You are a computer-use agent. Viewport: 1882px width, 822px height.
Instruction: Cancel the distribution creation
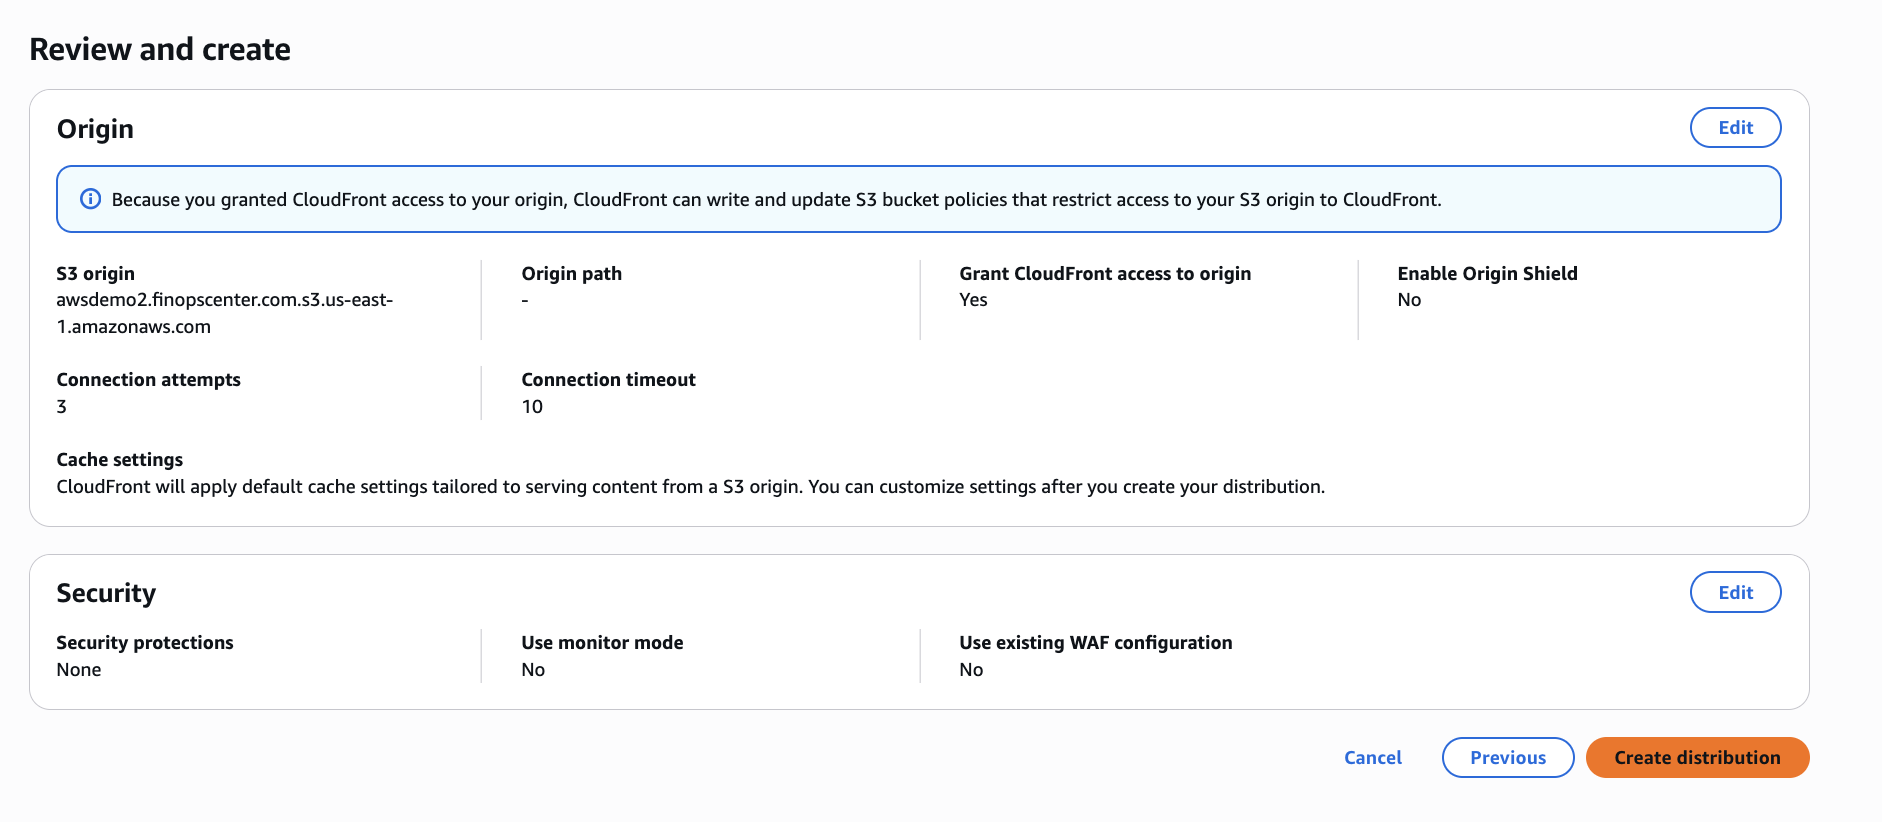pos(1372,757)
